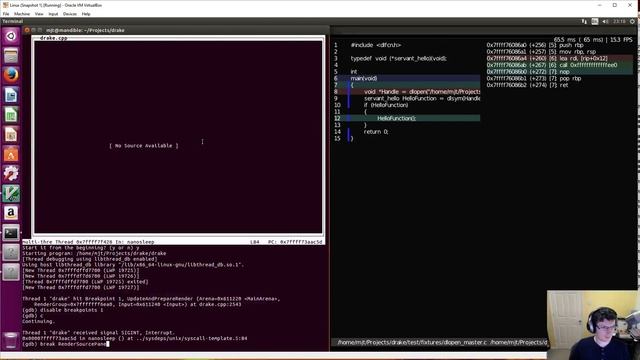Open LibreOffice Writer from dock
640x360 pixels.
11,95
